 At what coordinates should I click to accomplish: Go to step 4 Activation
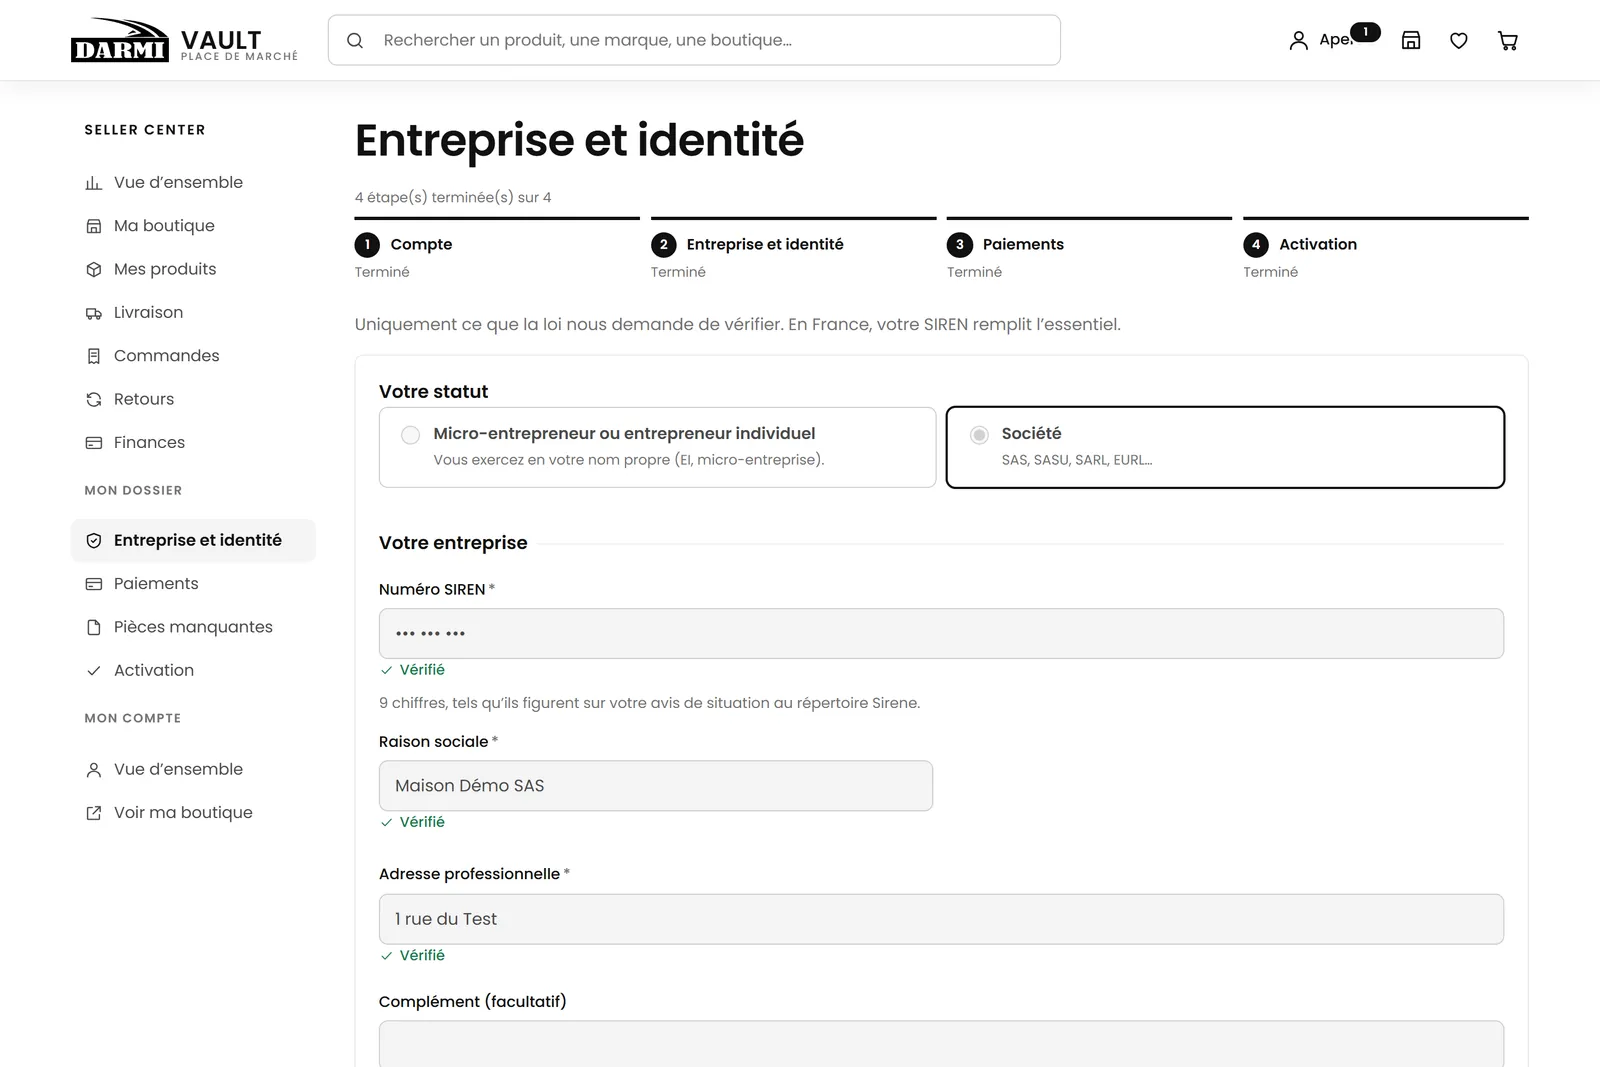1386,249
